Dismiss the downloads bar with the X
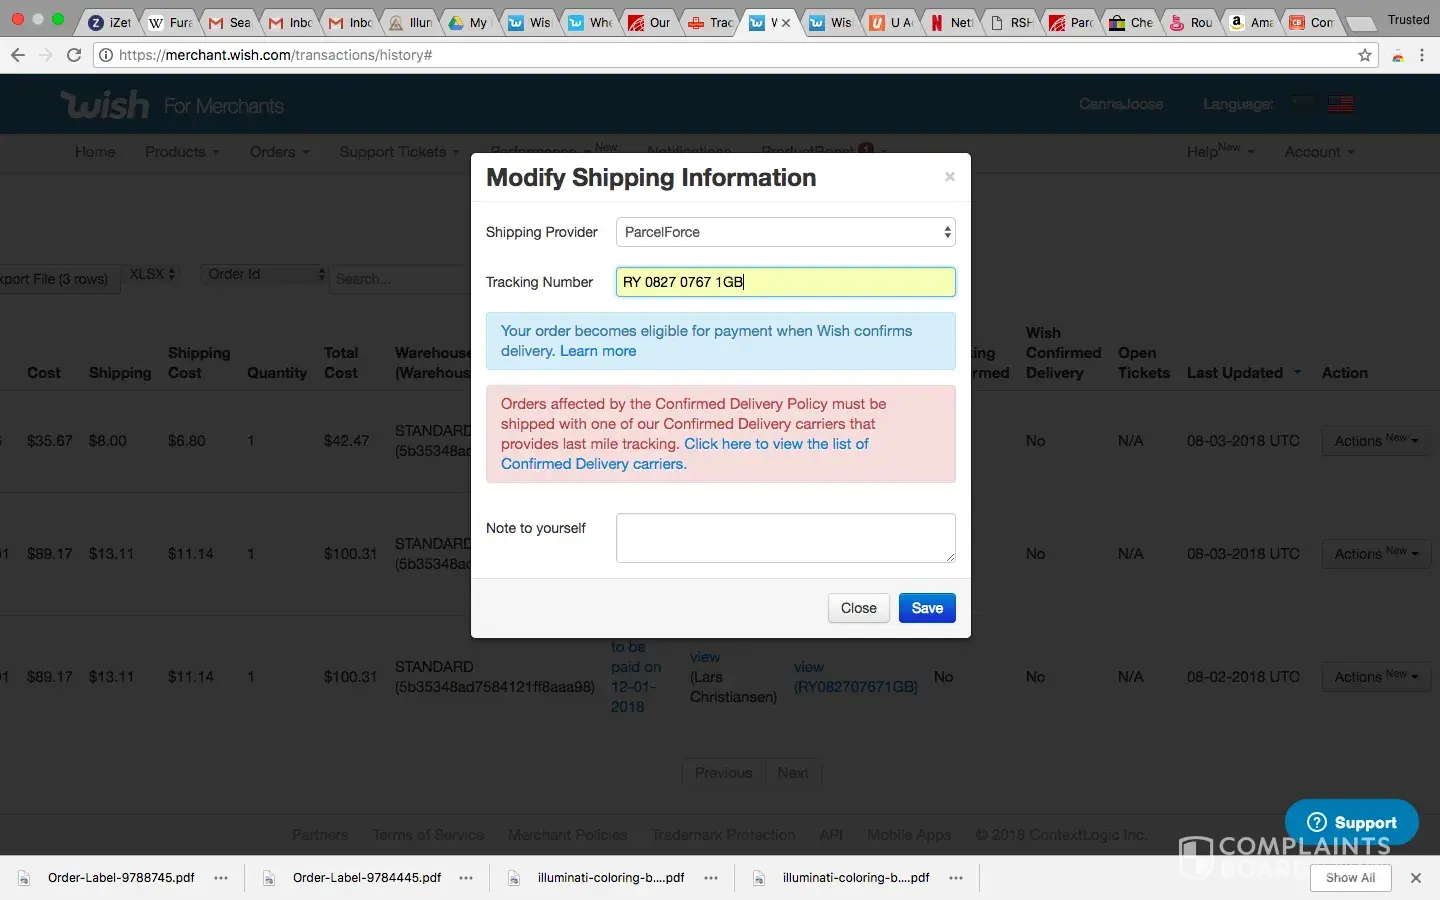Image resolution: width=1440 pixels, height=900 pixels. click(x=1416, y=878)
